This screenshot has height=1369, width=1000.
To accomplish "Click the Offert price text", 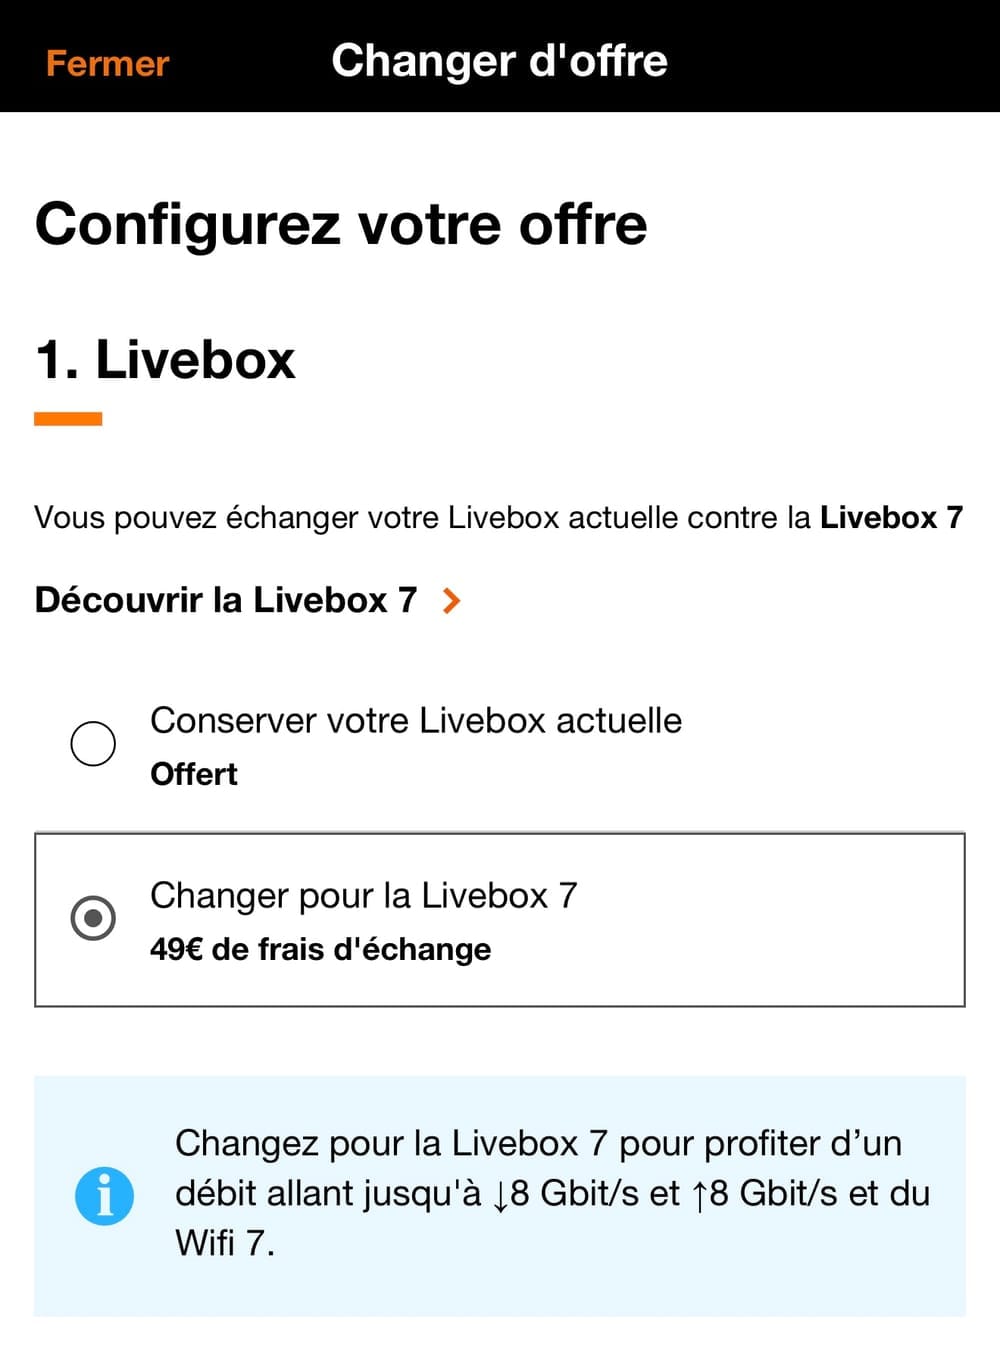I will tap(194, 774).
